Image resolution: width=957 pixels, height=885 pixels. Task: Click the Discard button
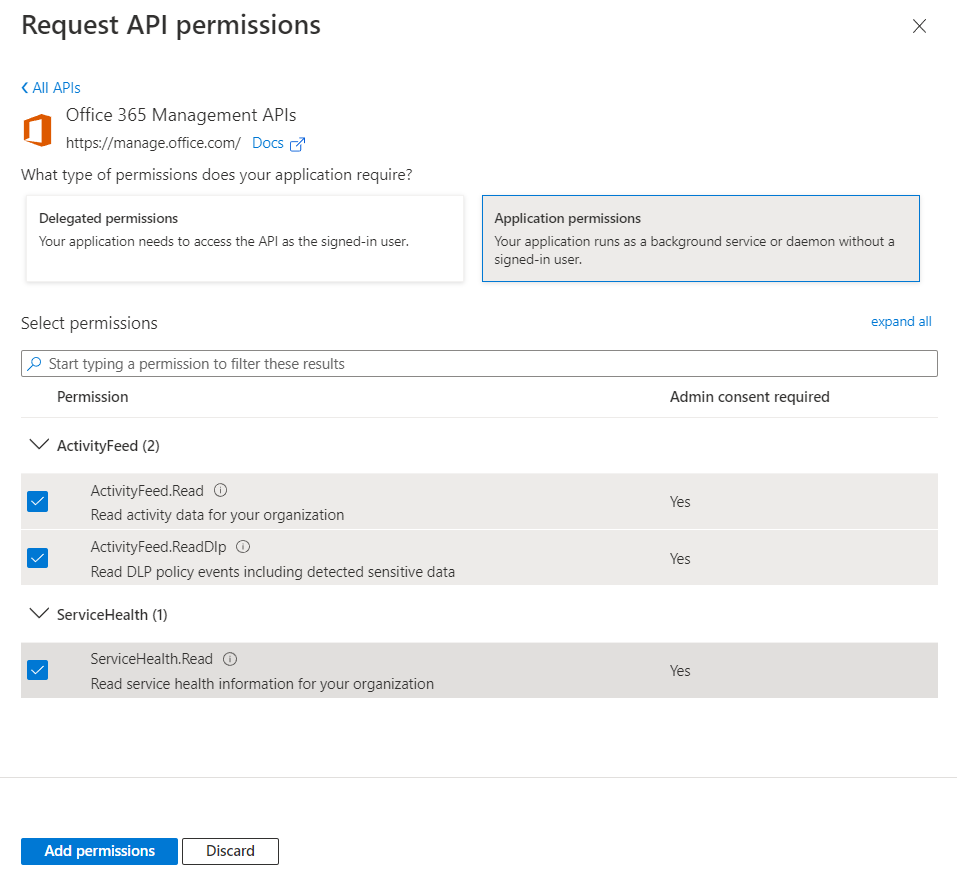230,851
